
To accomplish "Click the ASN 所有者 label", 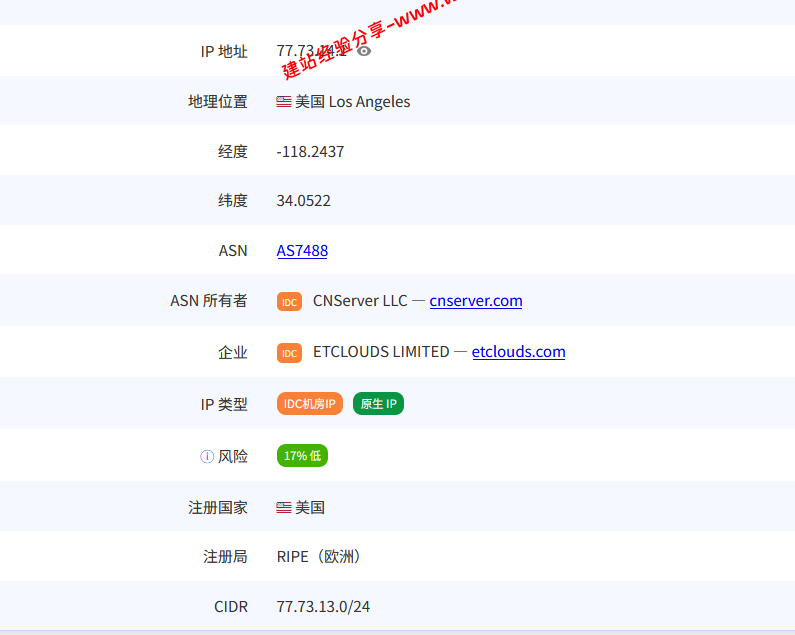I will pos(208,301).
